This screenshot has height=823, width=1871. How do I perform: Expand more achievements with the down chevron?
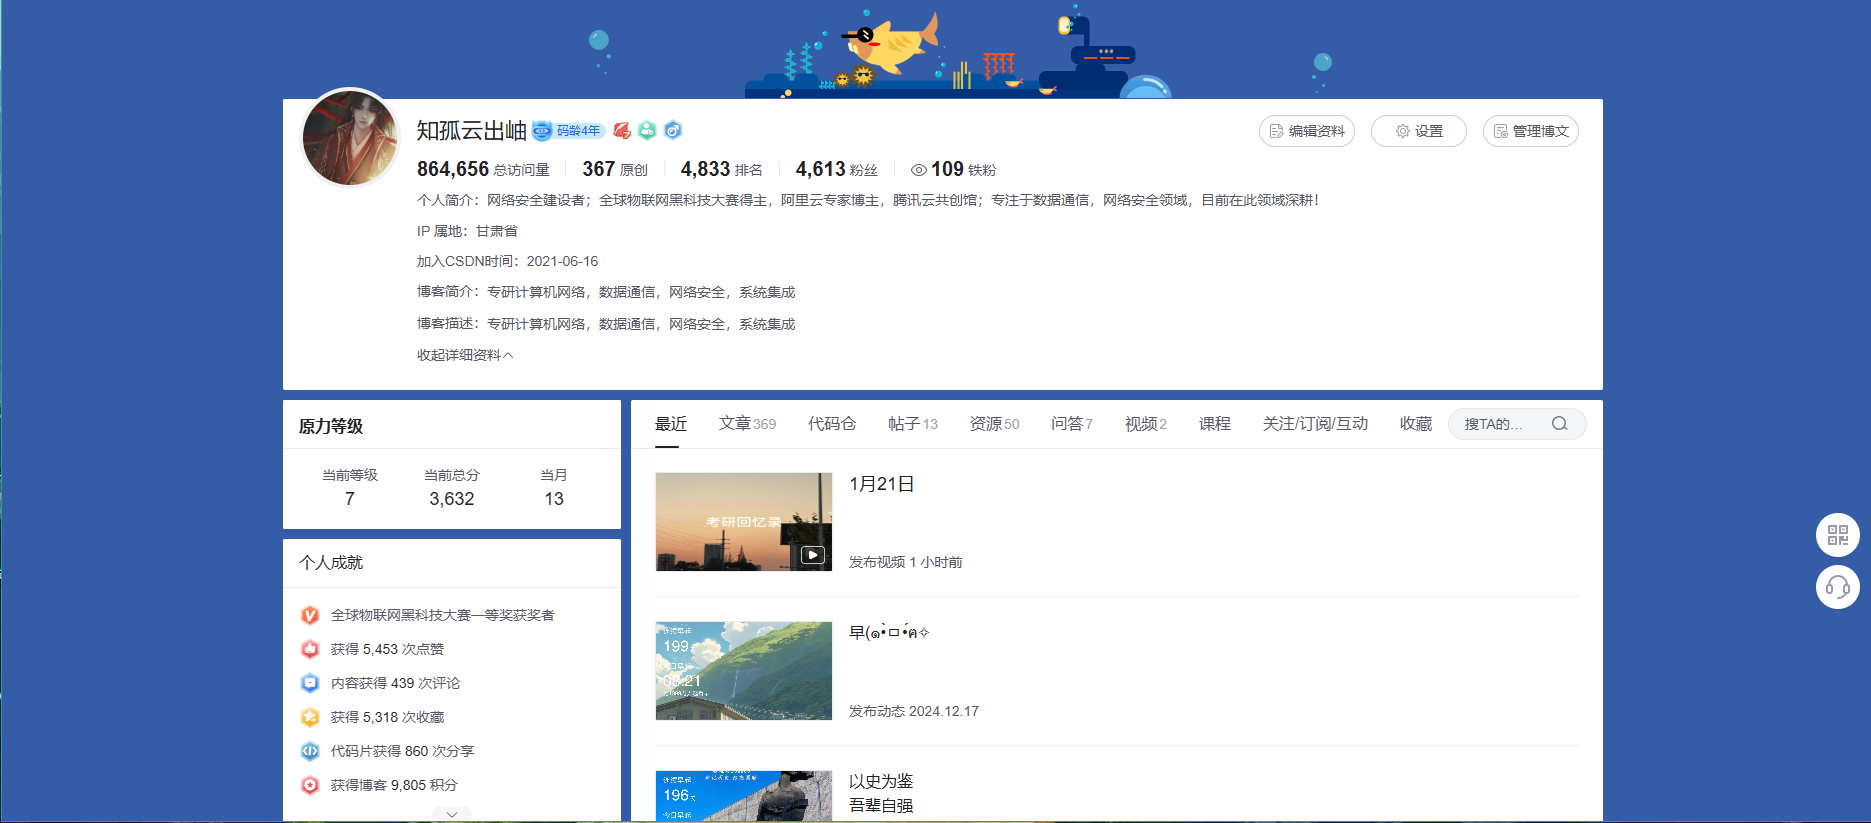(452, 813)
